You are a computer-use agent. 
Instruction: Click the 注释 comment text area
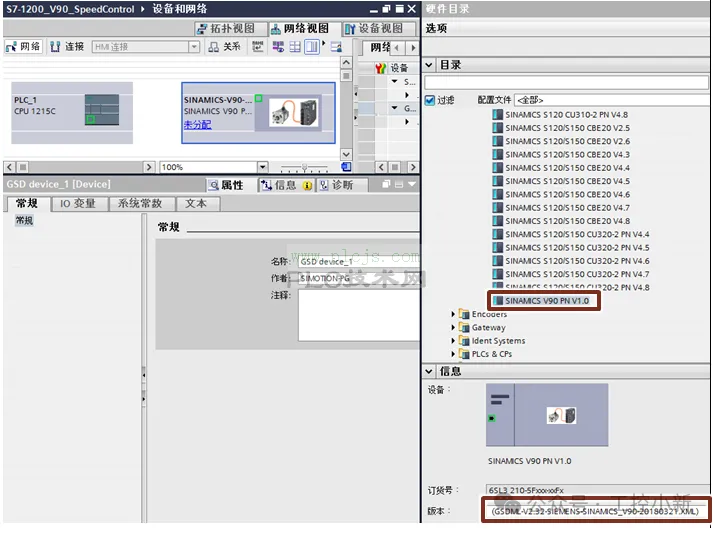point(359,316)
